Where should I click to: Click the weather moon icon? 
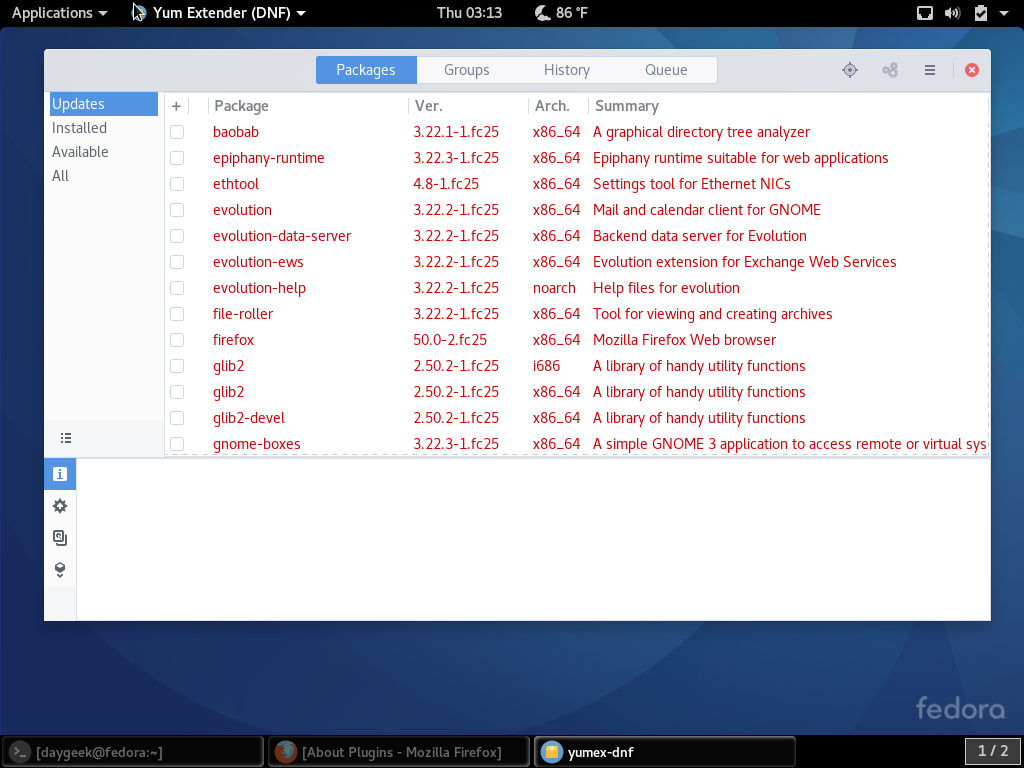tap(542, 13)
